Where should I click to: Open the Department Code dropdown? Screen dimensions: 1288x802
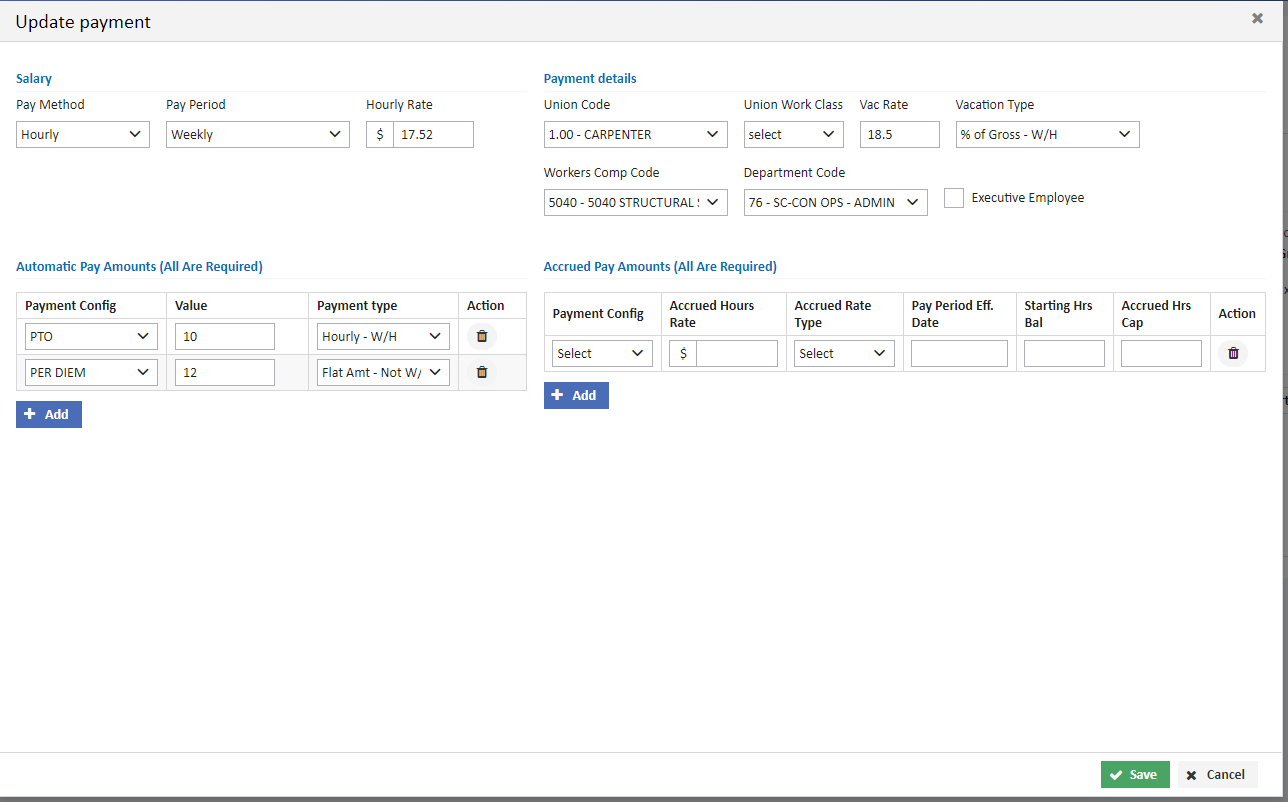836,202
